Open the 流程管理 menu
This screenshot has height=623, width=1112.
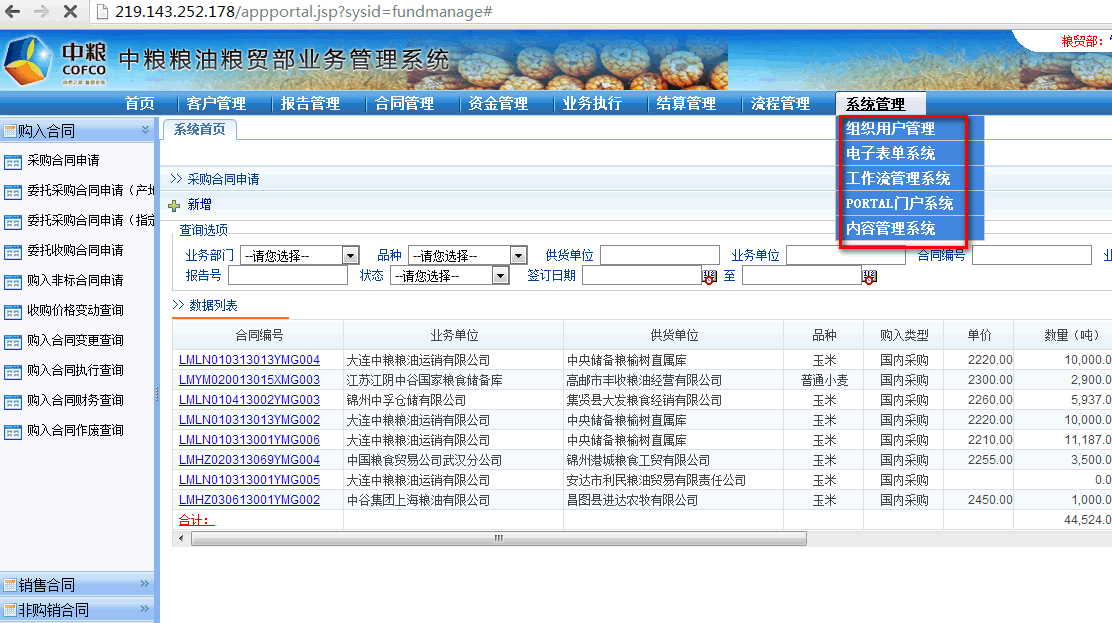point(780,104)
